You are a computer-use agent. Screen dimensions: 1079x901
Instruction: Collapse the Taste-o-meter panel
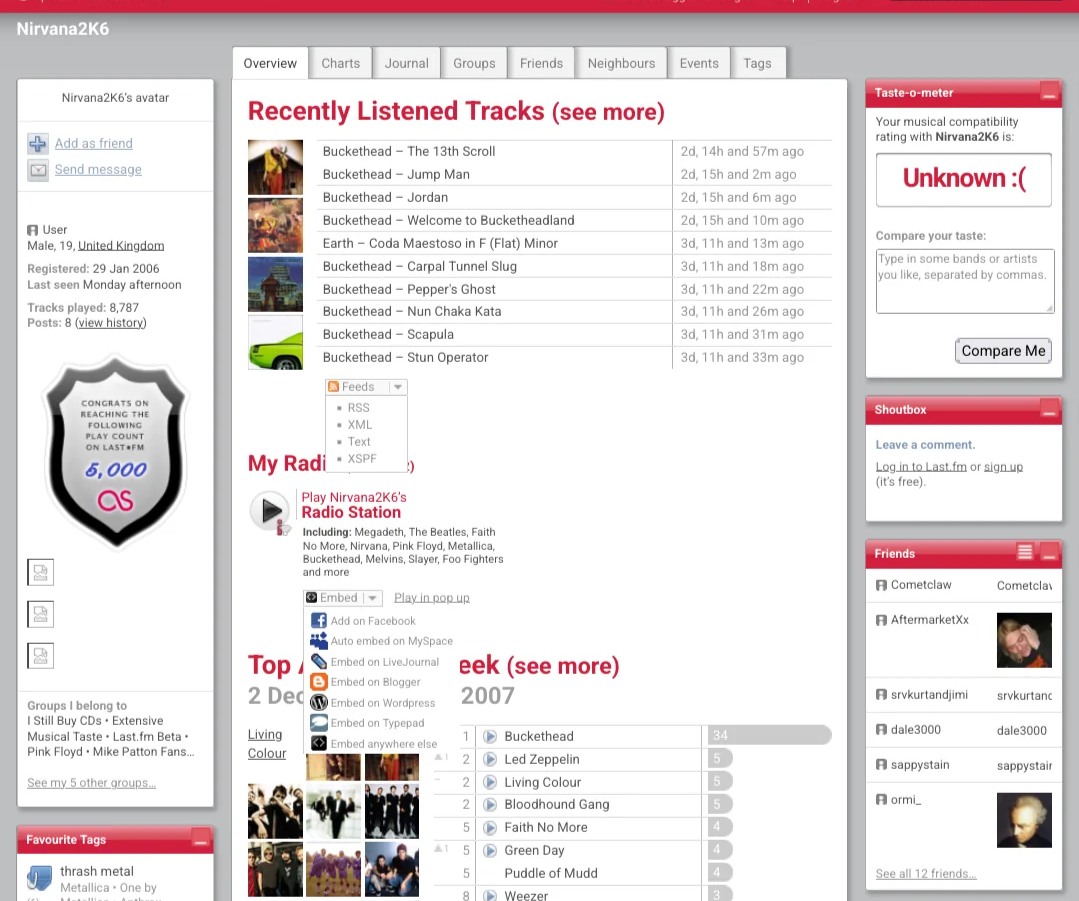pyautogui.click(x=1048, y=93)
